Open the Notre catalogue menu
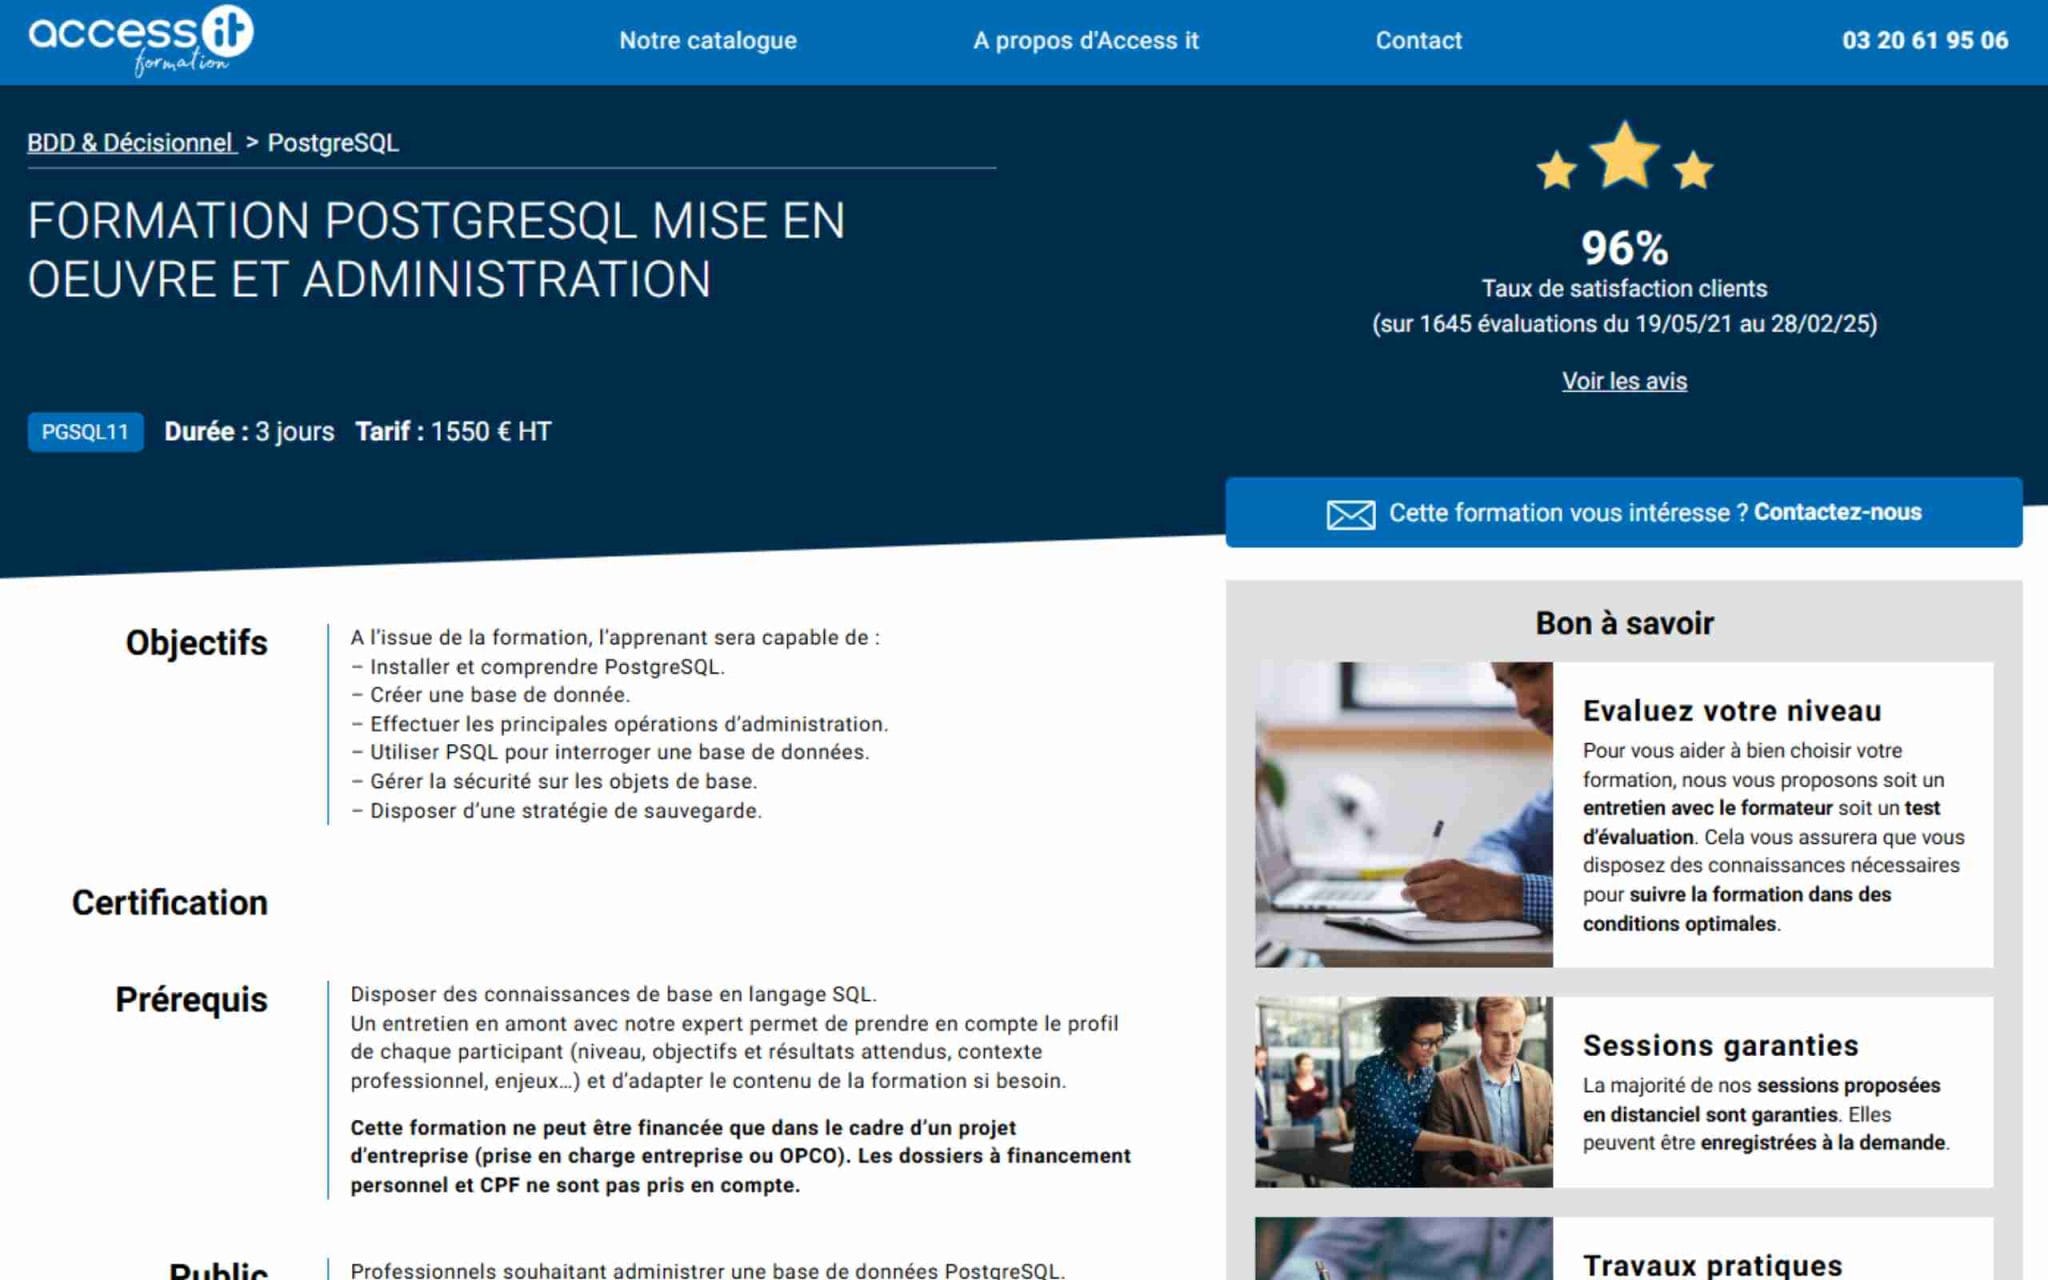This screenshot has width=2048, height=1280. coord(708,41)
